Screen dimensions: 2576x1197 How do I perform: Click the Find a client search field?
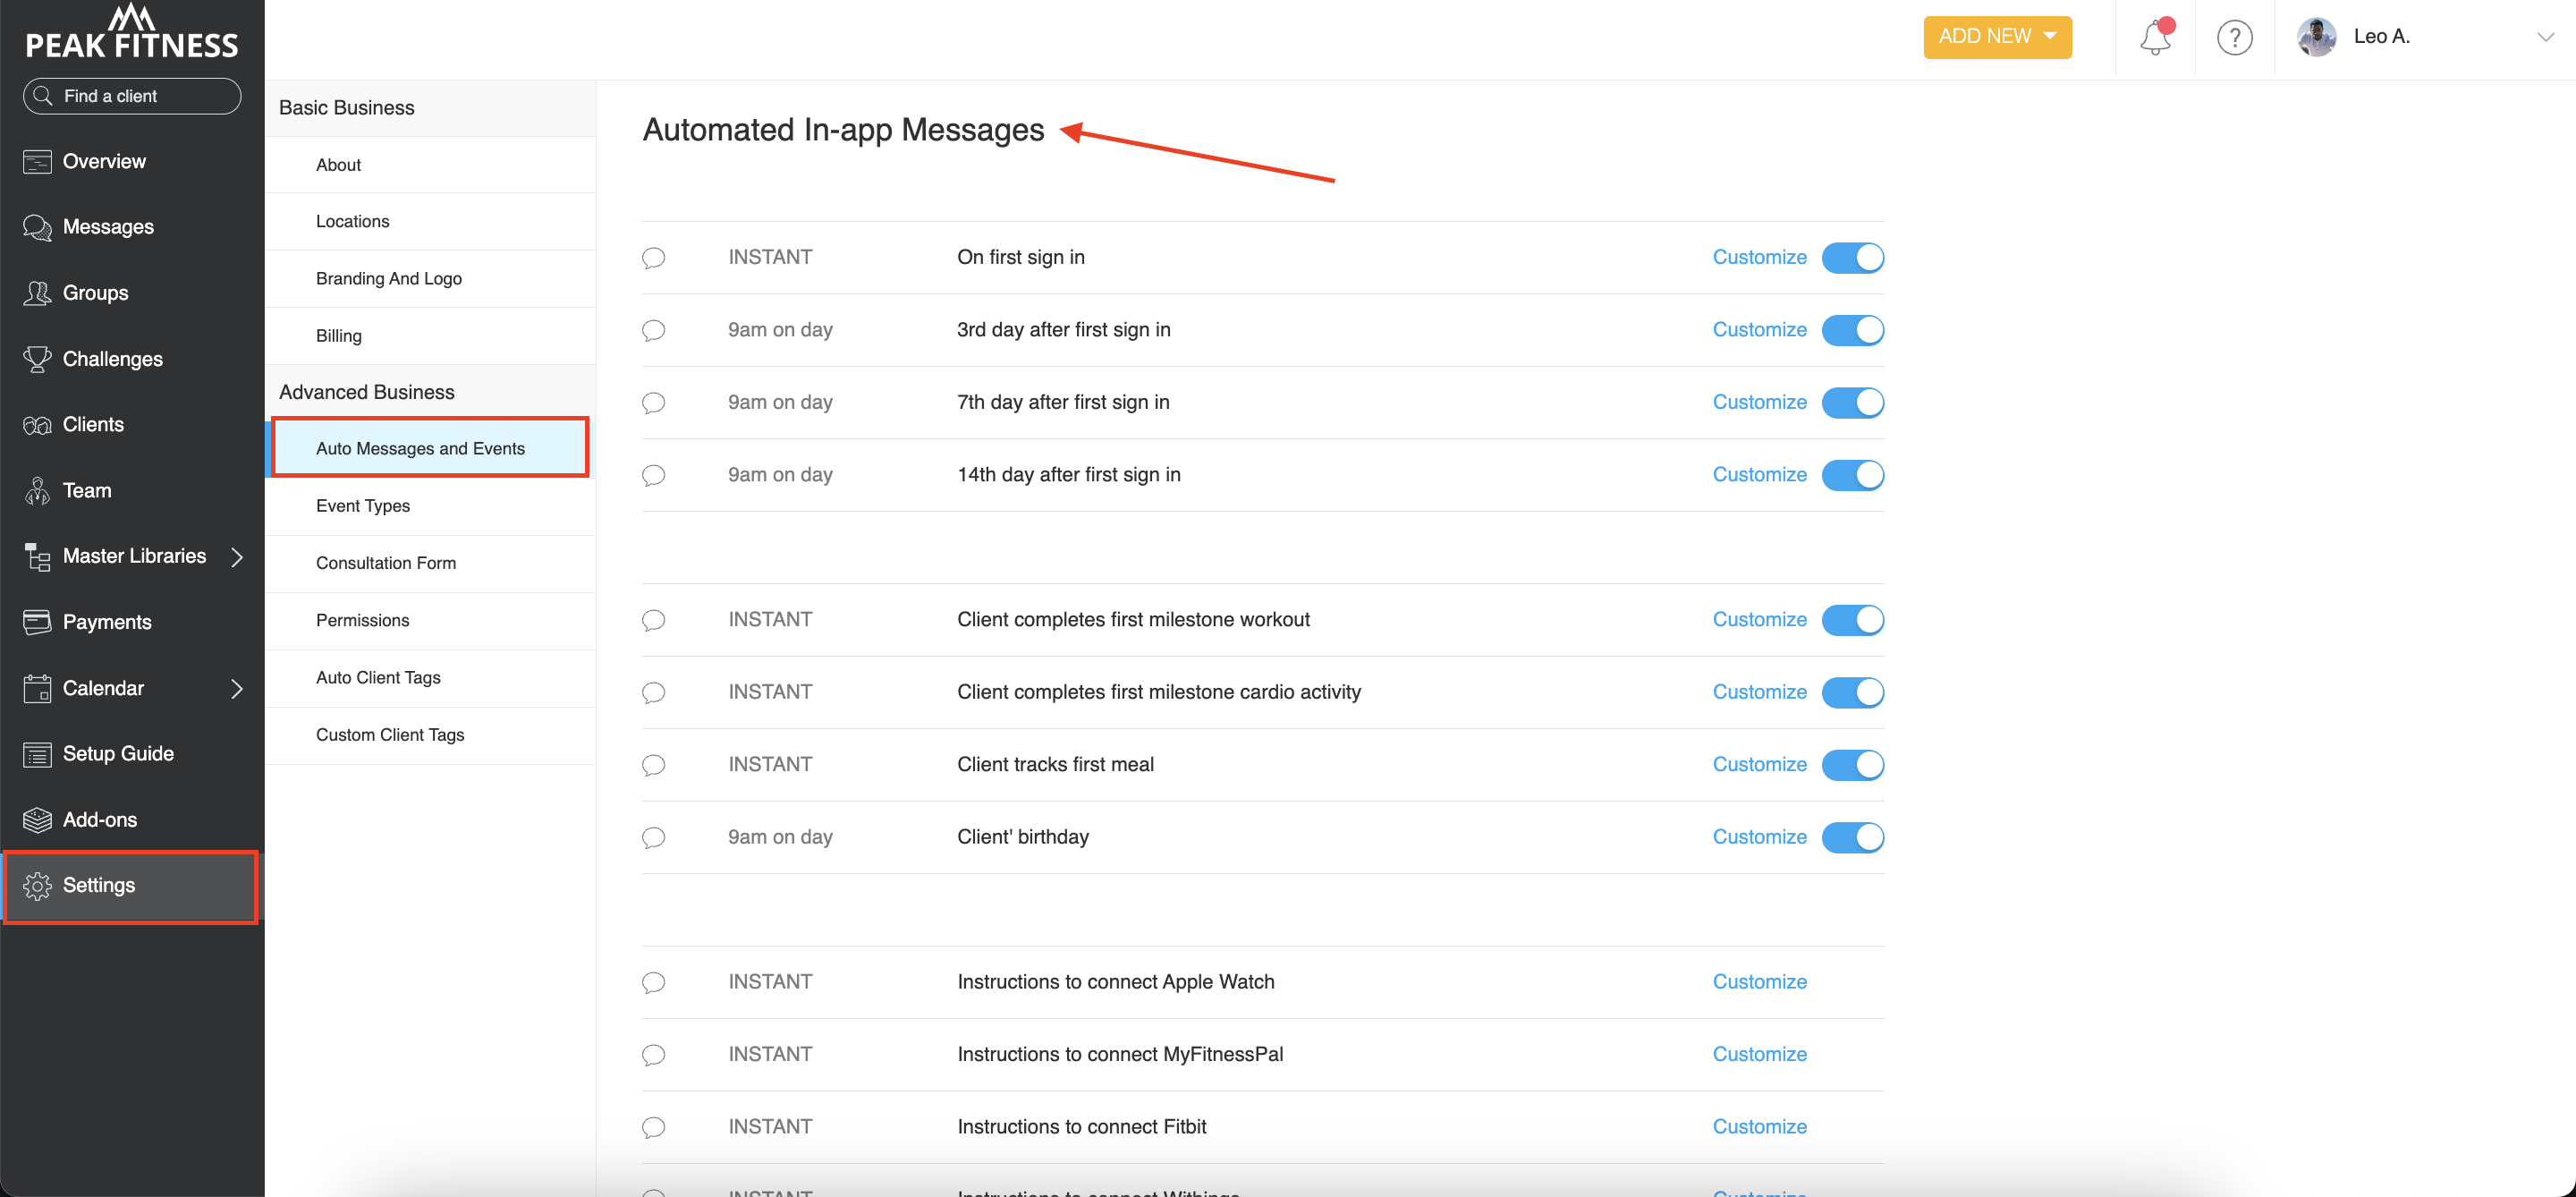click(132, 96)
